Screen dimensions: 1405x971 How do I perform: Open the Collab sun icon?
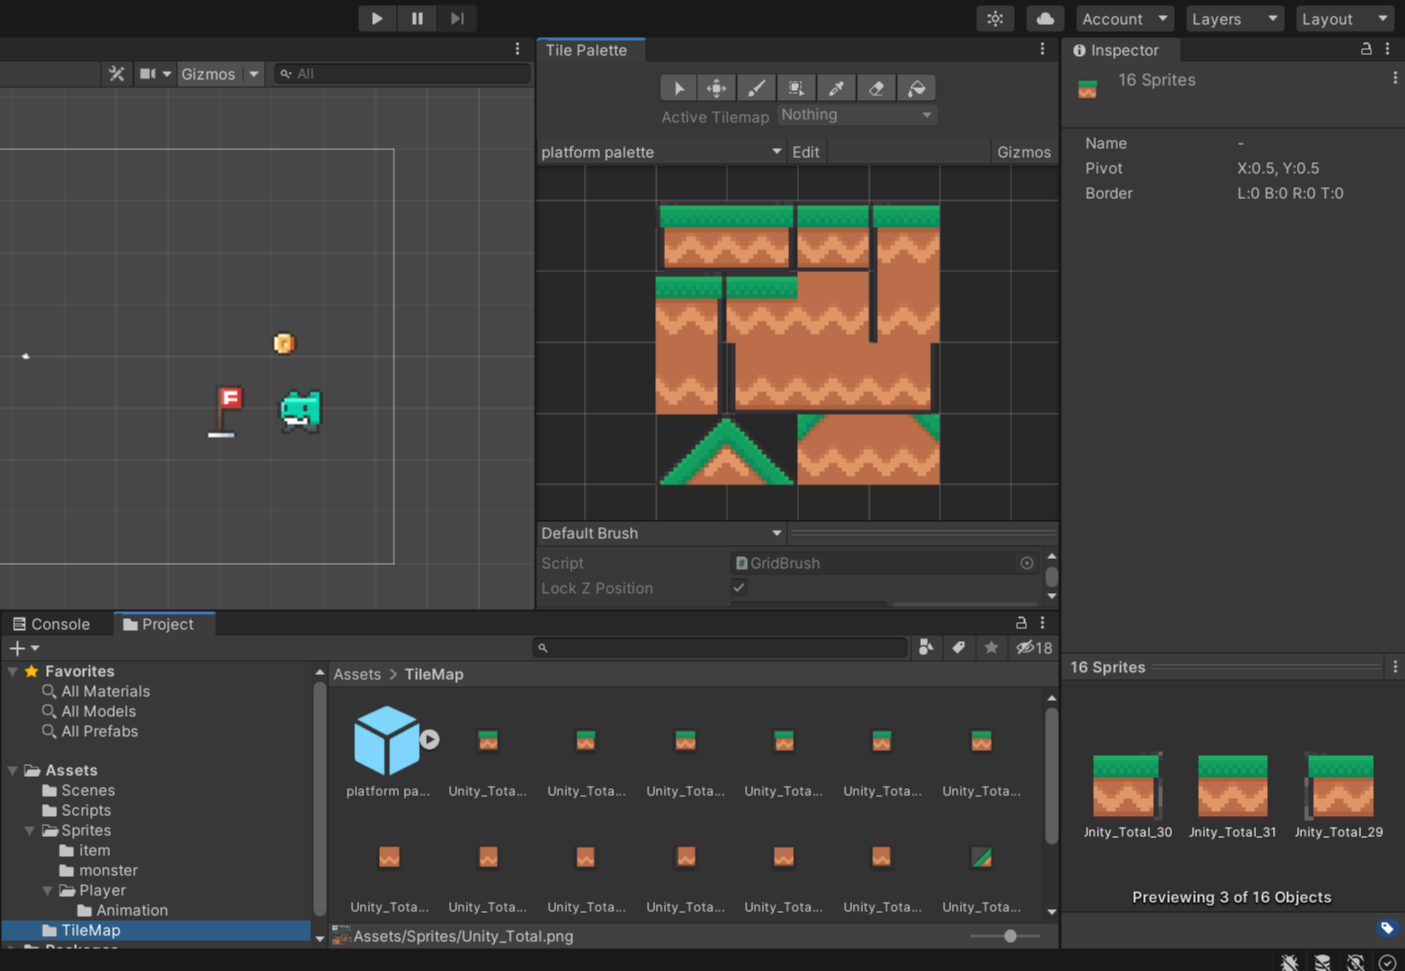995,19
